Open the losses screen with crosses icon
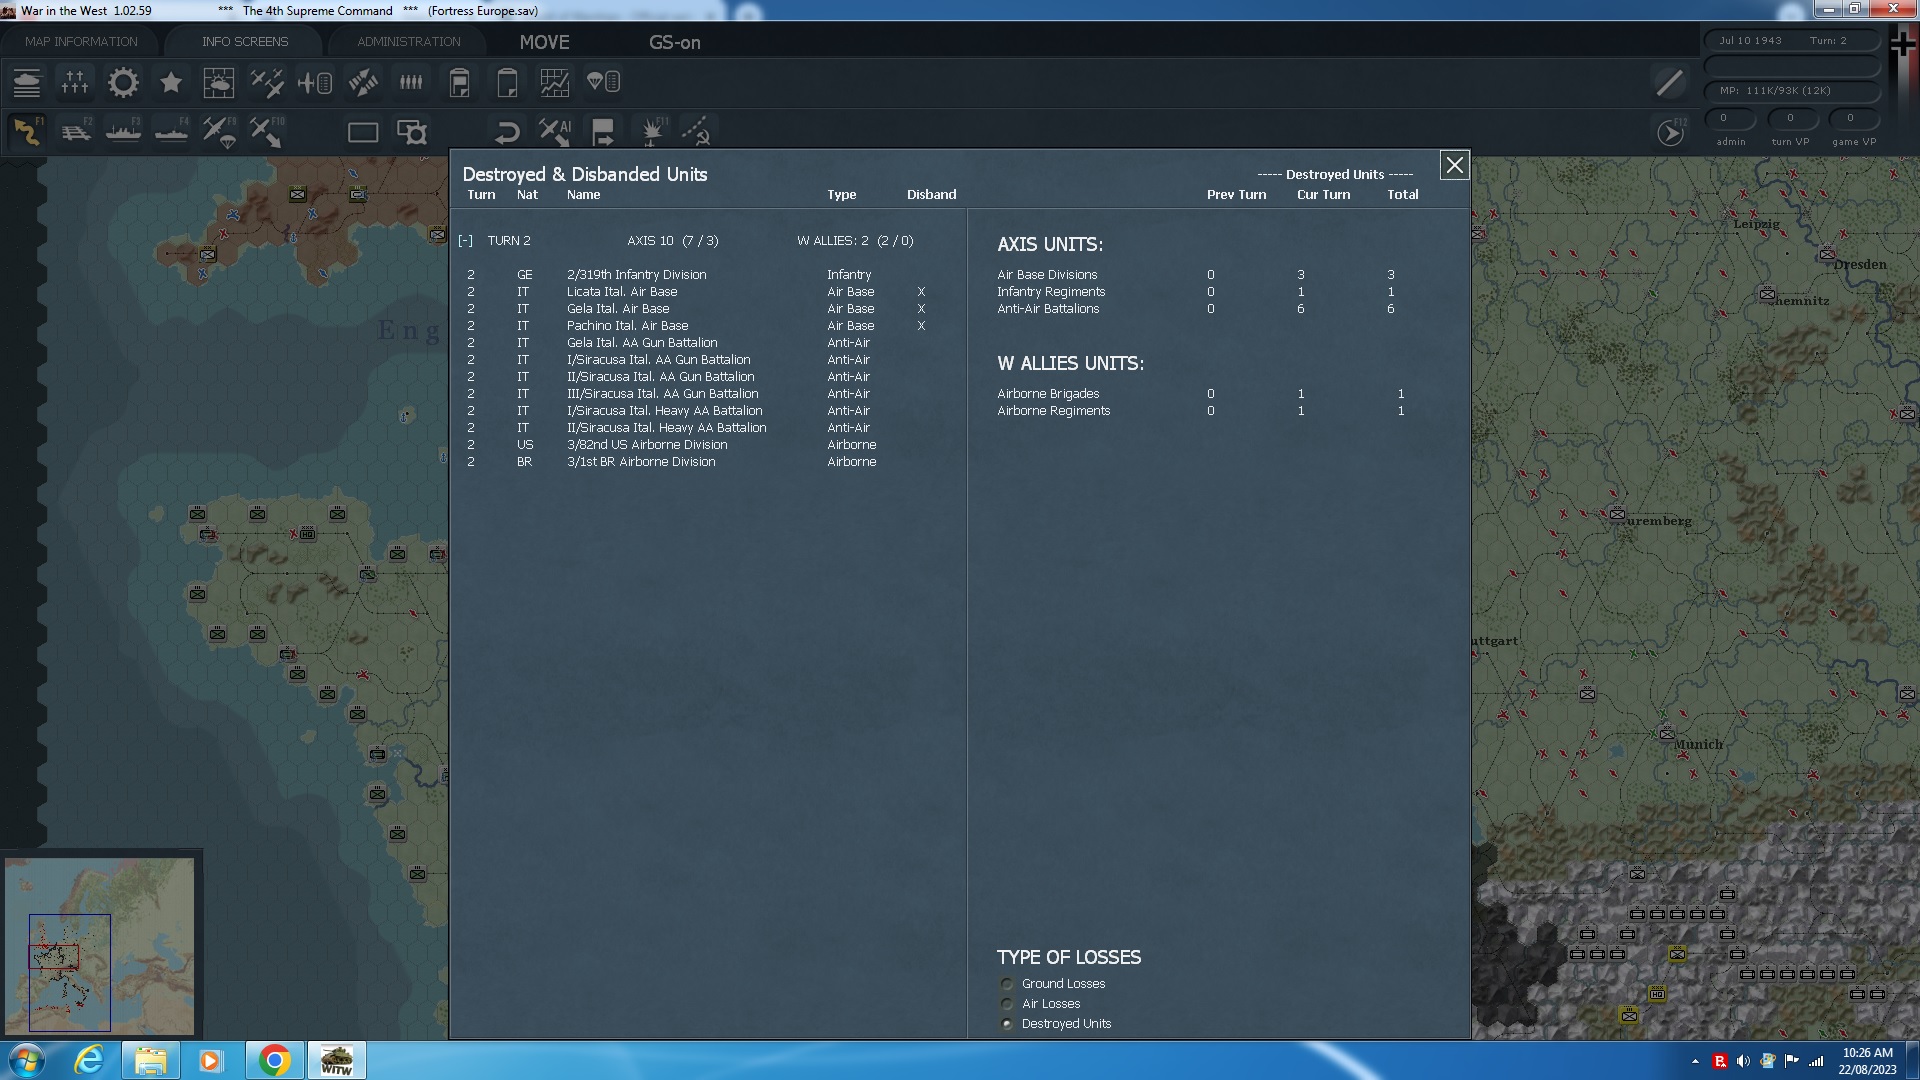Screen dimensions: 1920x1080 tap(75, 83)
